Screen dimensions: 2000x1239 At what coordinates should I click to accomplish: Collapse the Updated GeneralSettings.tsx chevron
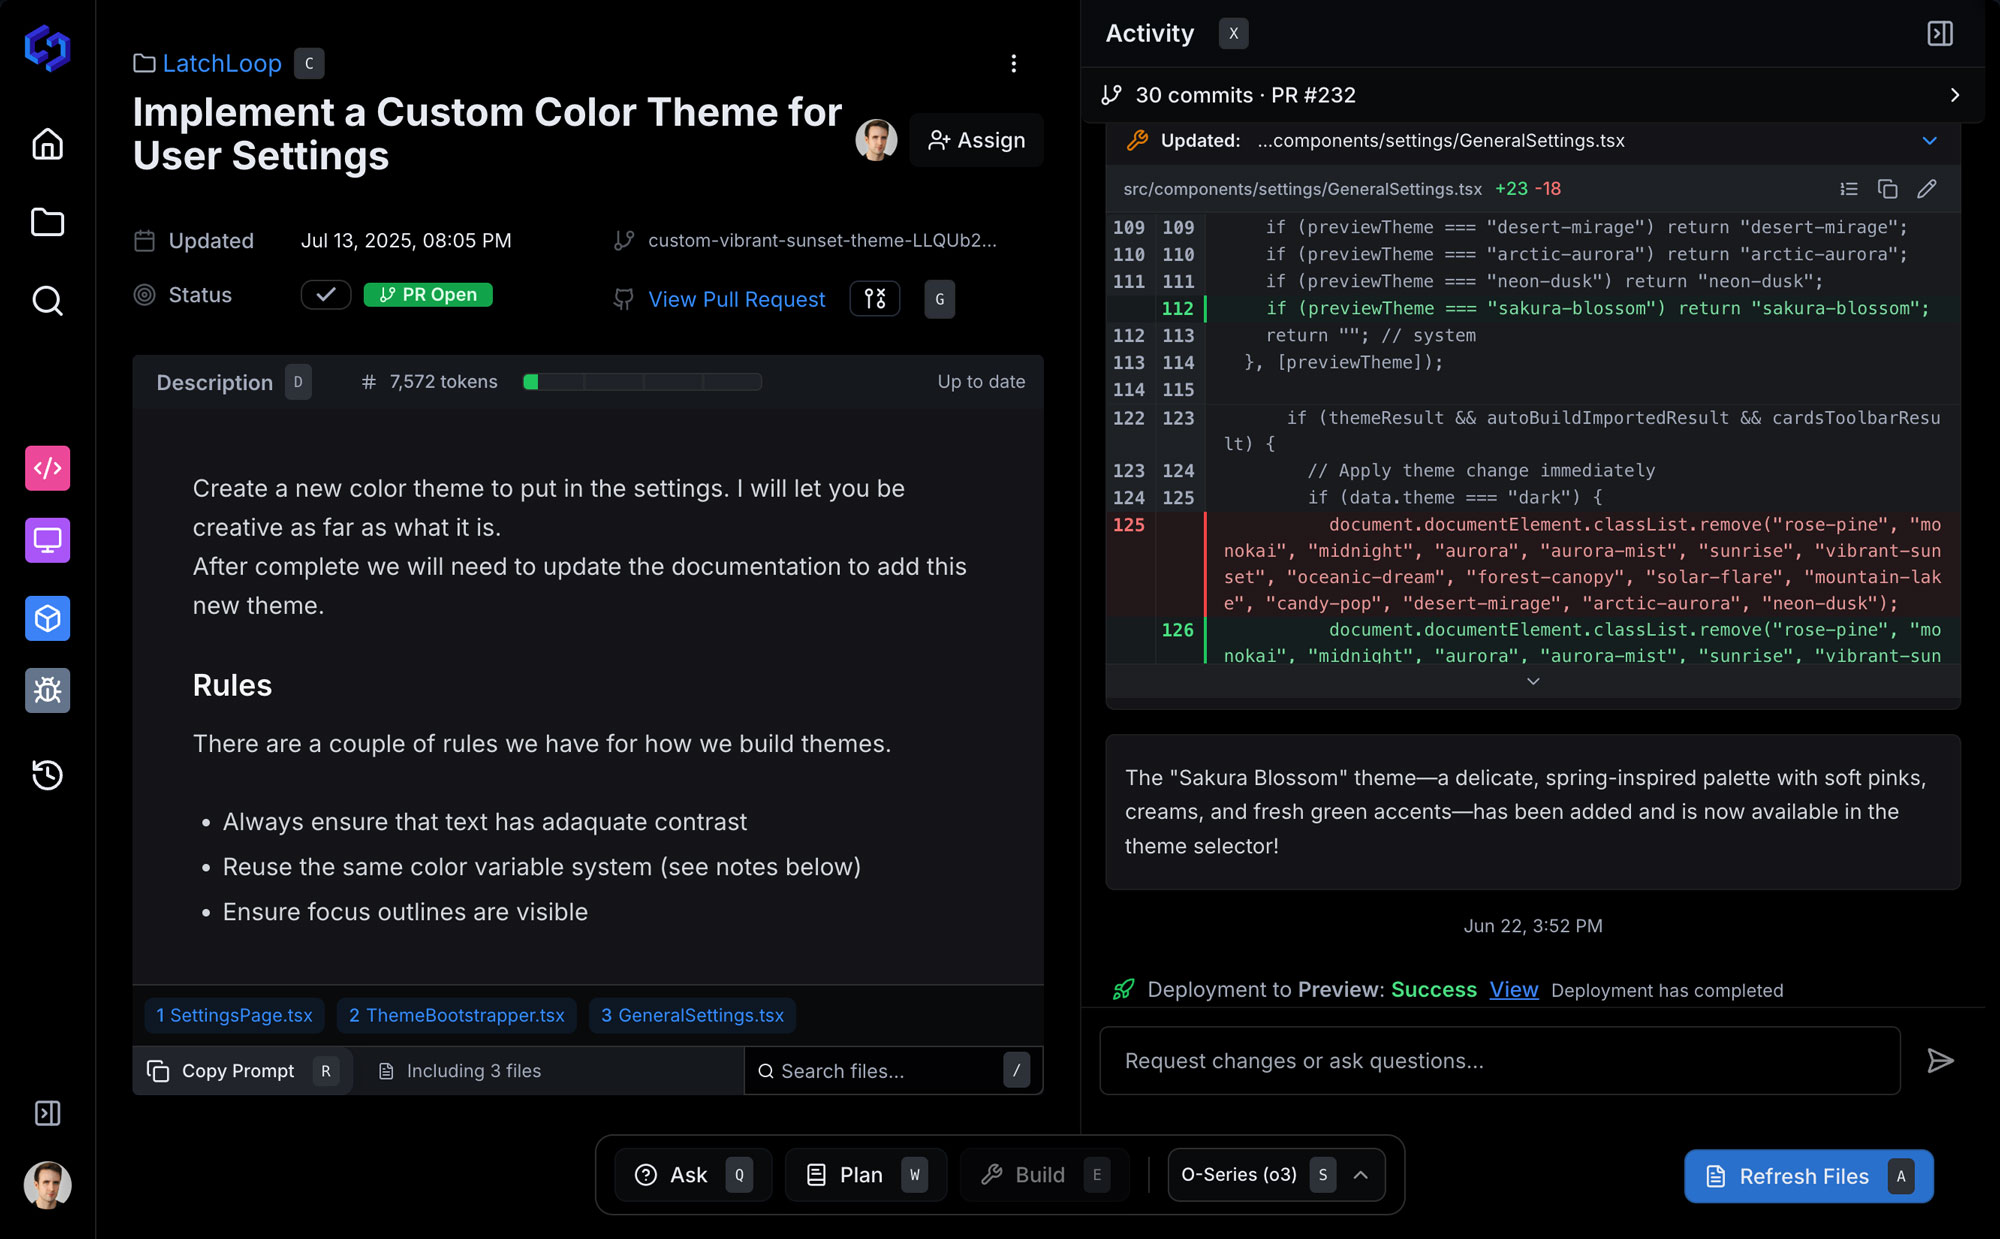(1930, 140)
